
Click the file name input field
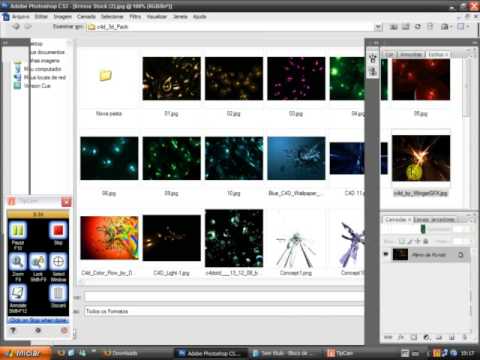(224, 297)
